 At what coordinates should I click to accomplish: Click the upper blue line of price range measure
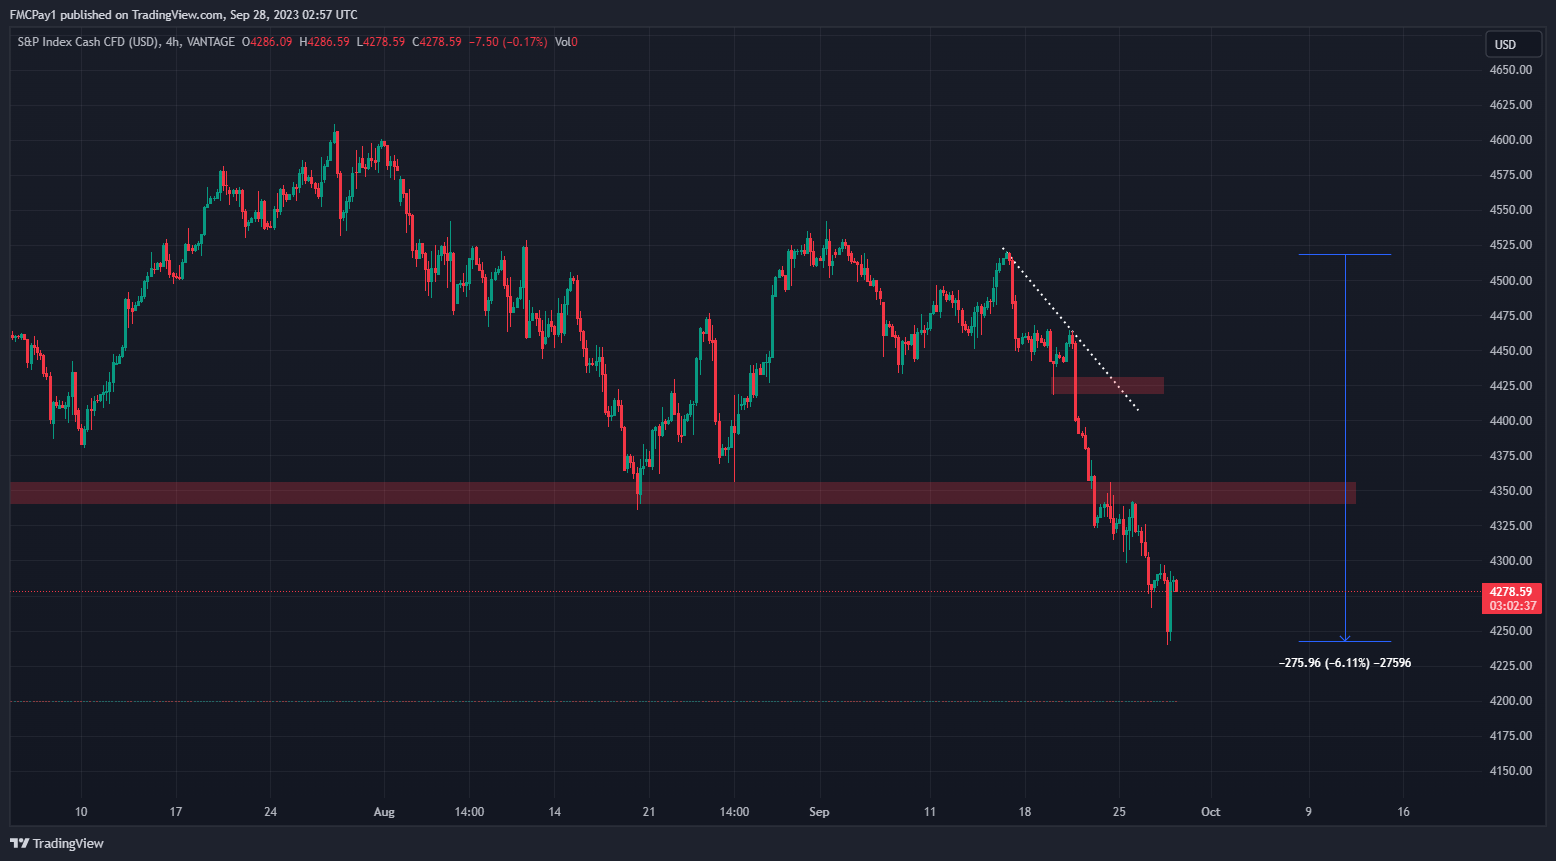1344,255
